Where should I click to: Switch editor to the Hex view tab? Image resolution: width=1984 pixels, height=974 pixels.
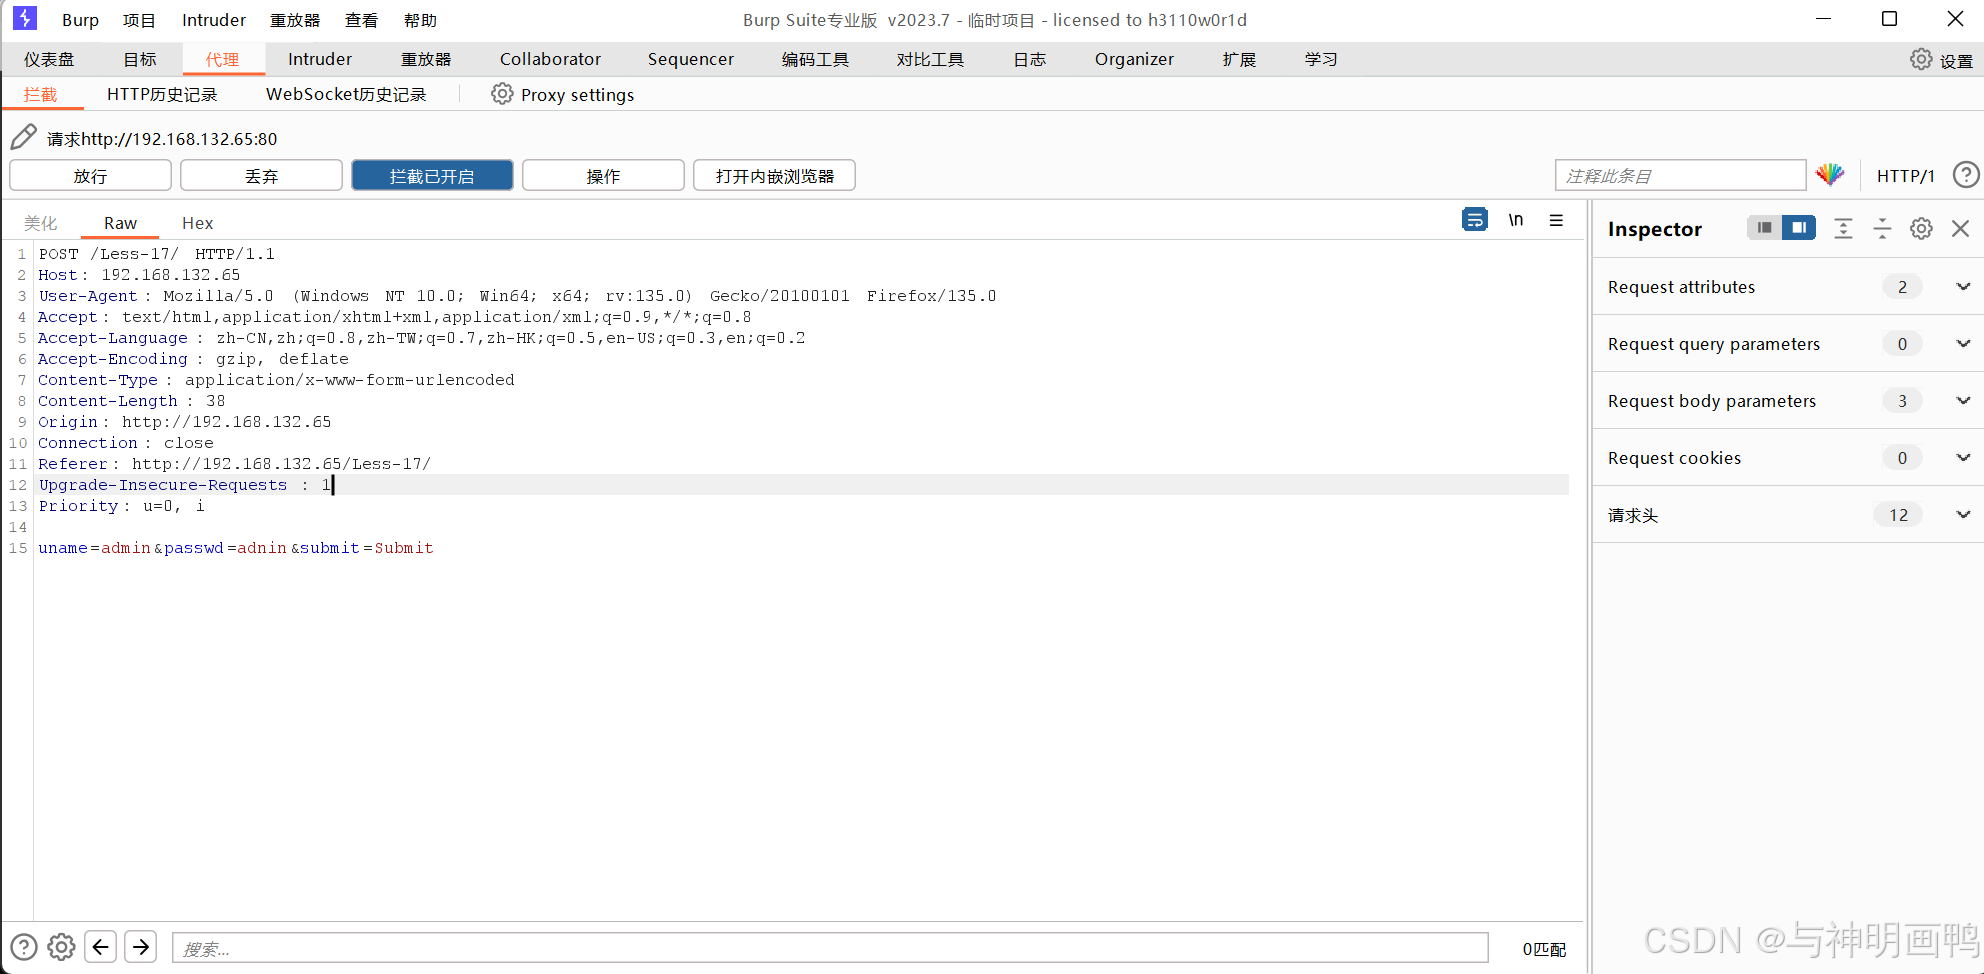click(x=197, y=223)
